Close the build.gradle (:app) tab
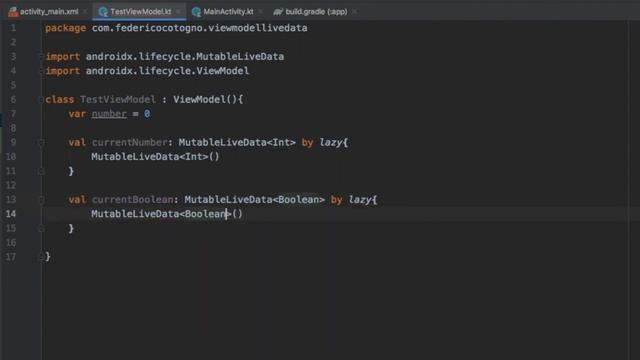The image size is (640, 360). point(354,12)
